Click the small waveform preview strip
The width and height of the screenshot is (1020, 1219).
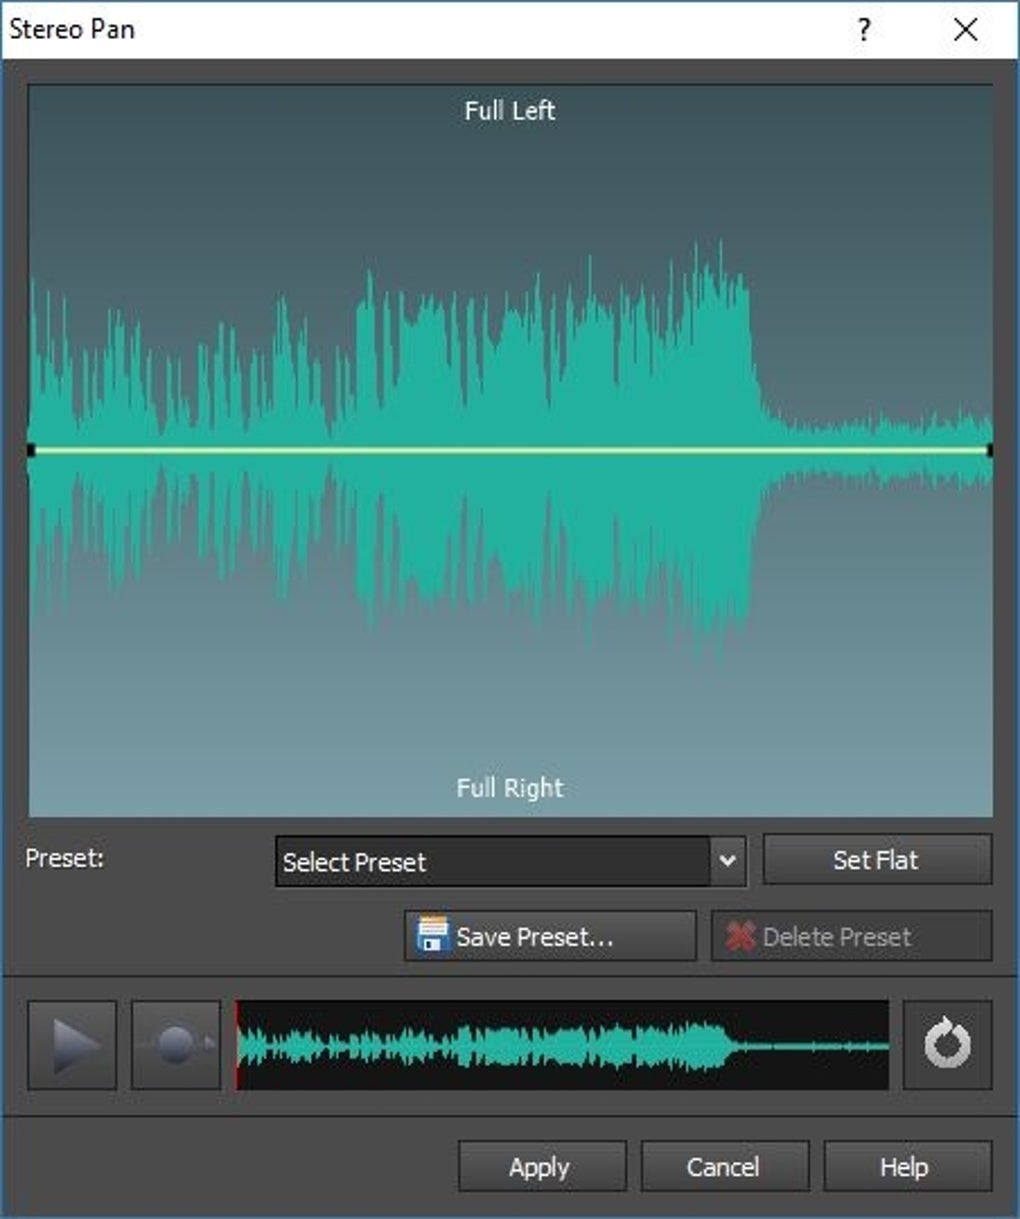click(x=560, y=1043)
